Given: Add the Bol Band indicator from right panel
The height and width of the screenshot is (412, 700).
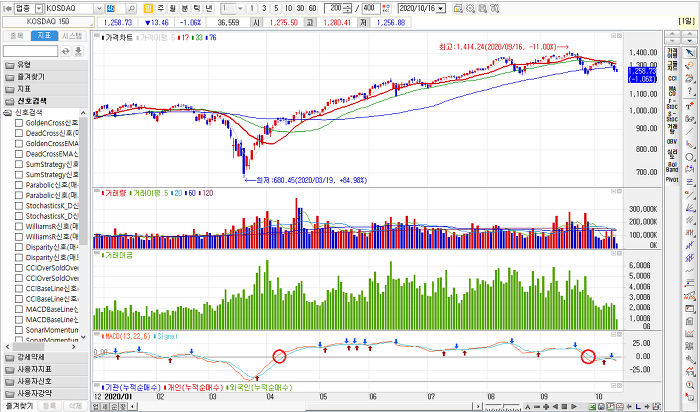Looking at the screenshot, I should (x=672, y=167).
